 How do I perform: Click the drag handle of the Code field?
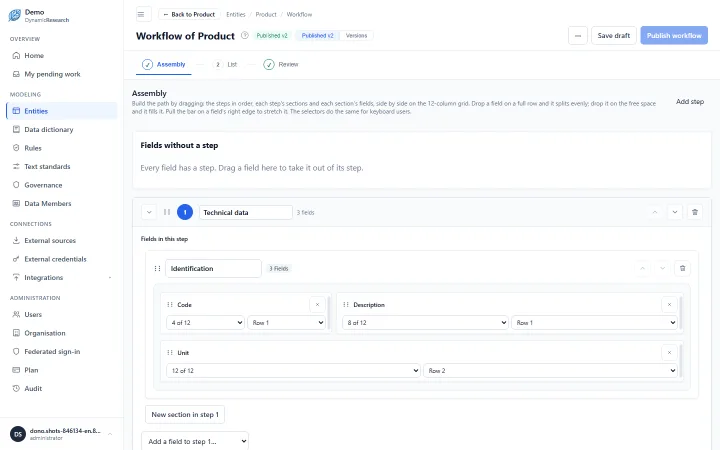point(170,304)
